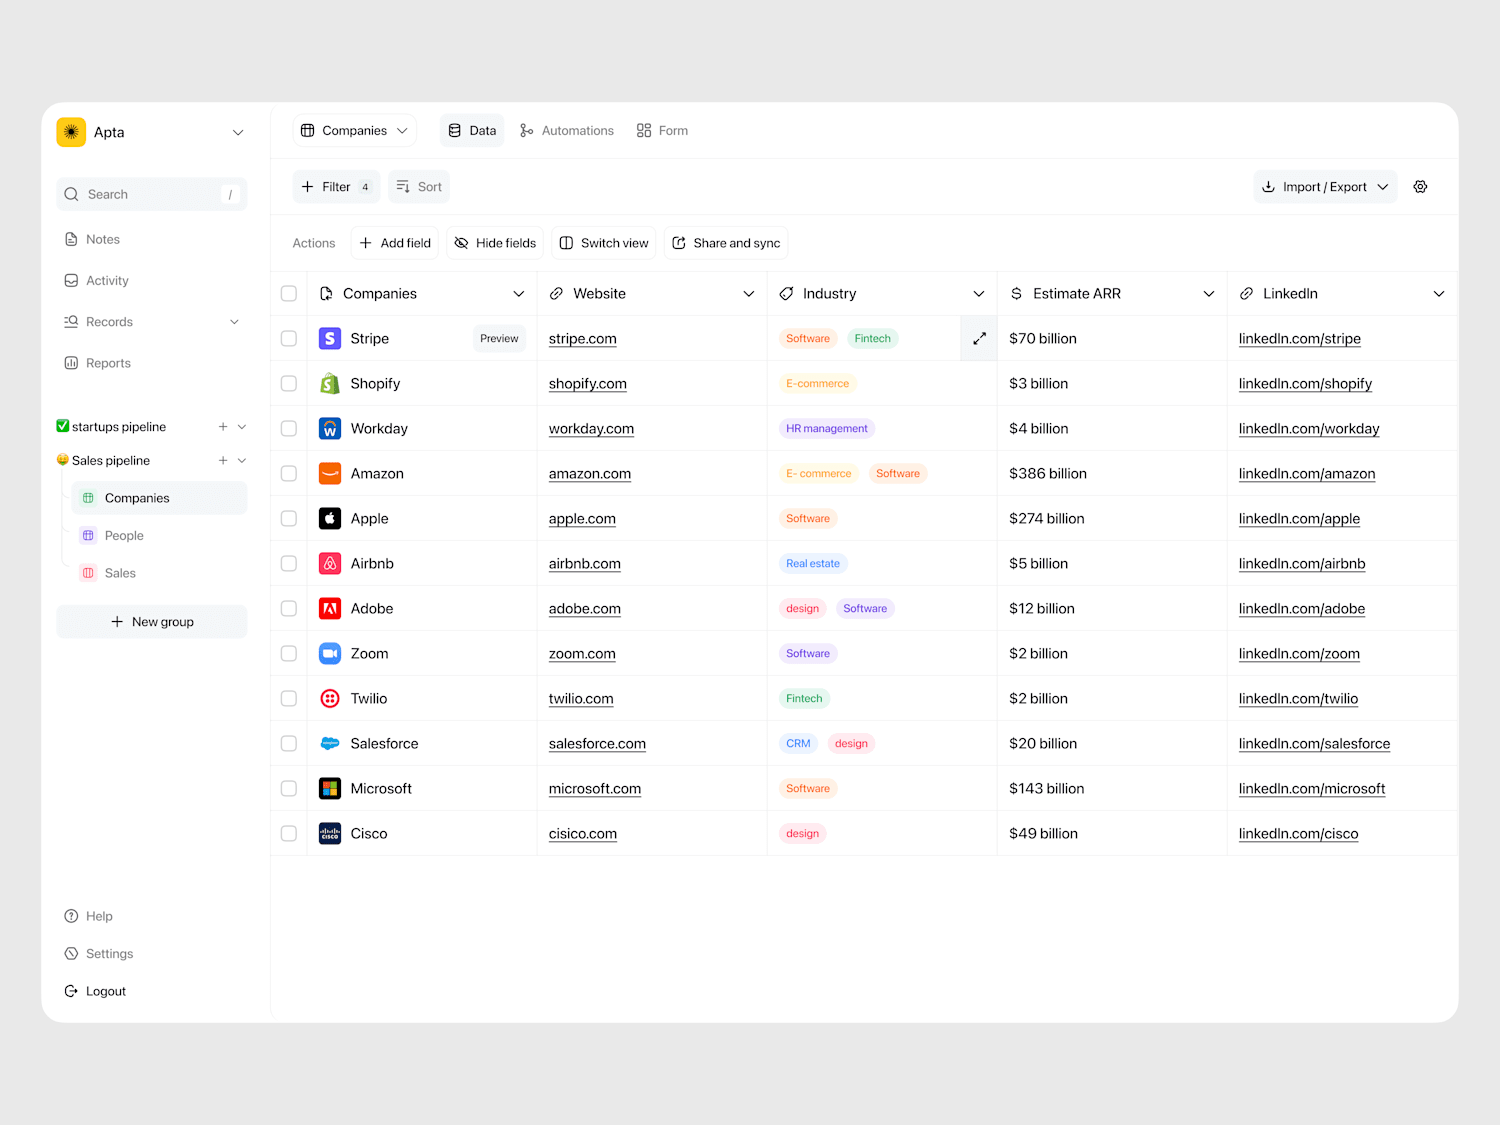
Task: Click the Stripe company logo
Action: point(330,339)
